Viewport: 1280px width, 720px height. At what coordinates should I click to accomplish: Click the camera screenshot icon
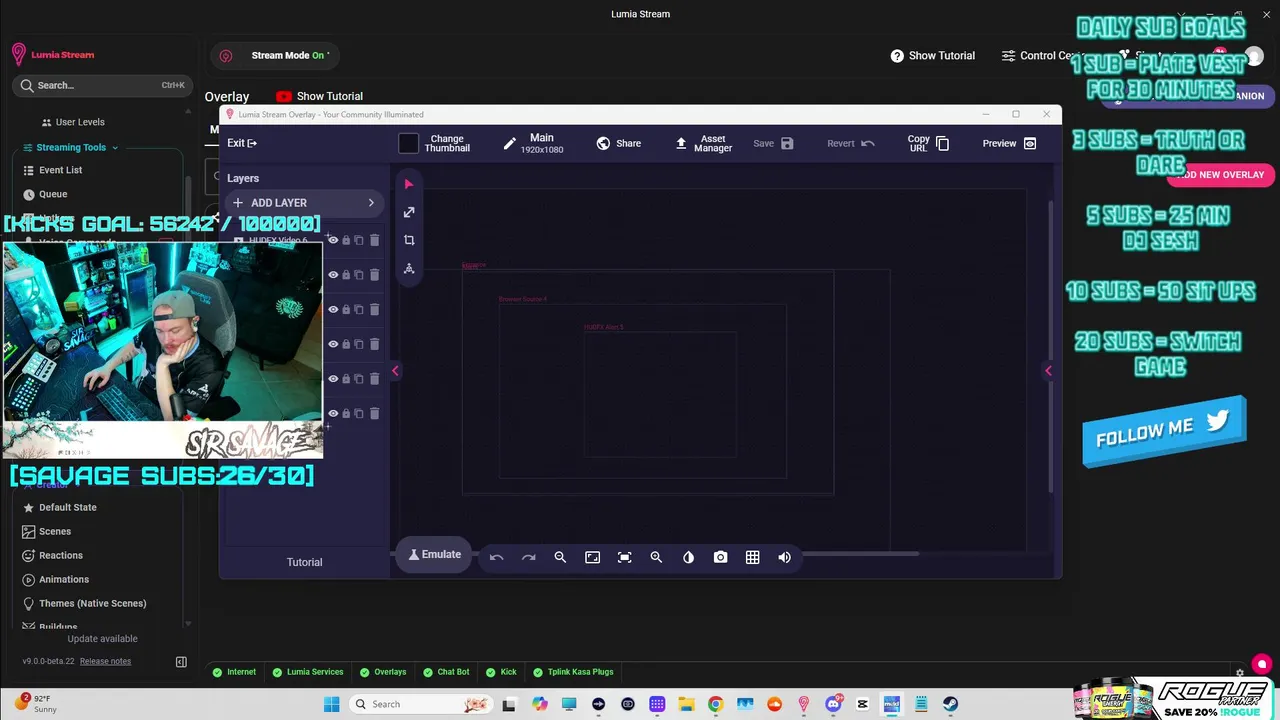point(720,557)
